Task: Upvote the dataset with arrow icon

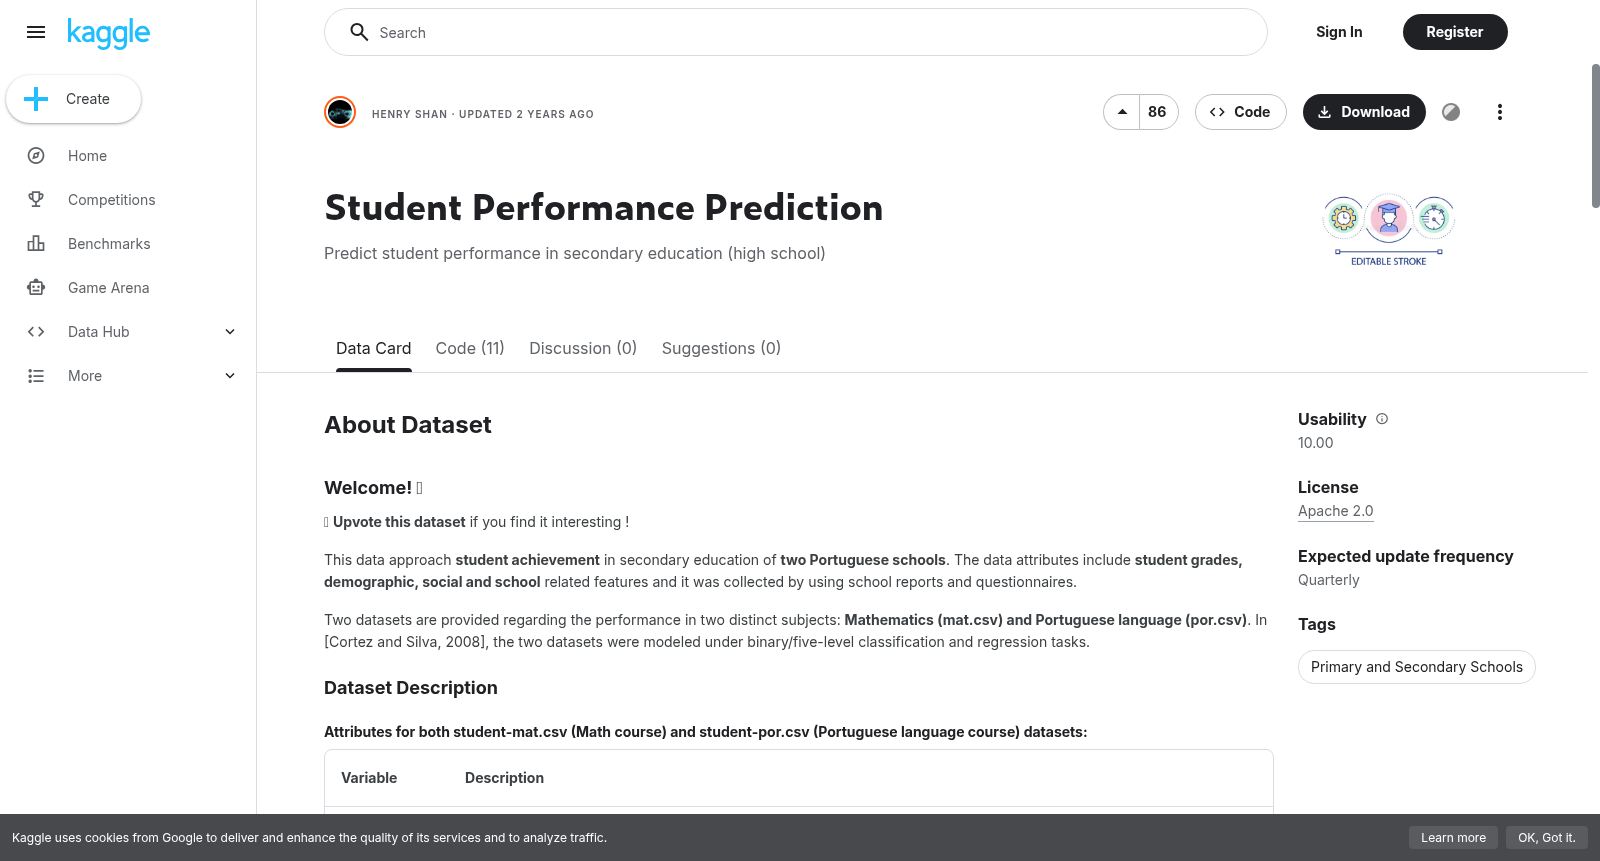Action: pos(1122,112)
